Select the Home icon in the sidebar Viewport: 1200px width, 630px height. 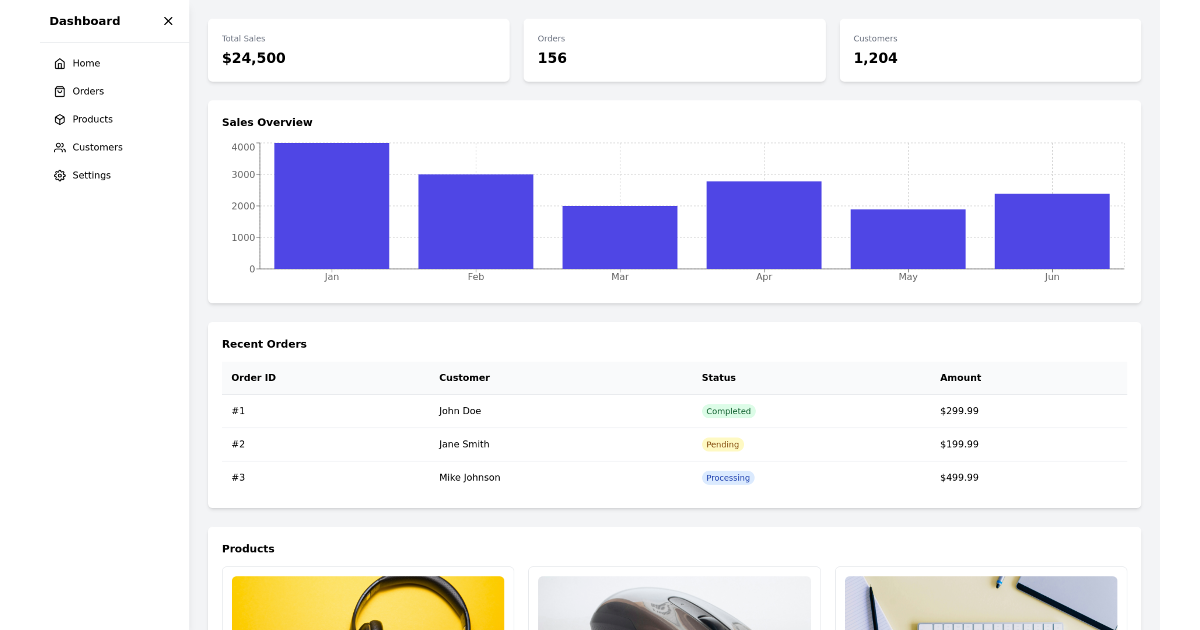(61, 63)
